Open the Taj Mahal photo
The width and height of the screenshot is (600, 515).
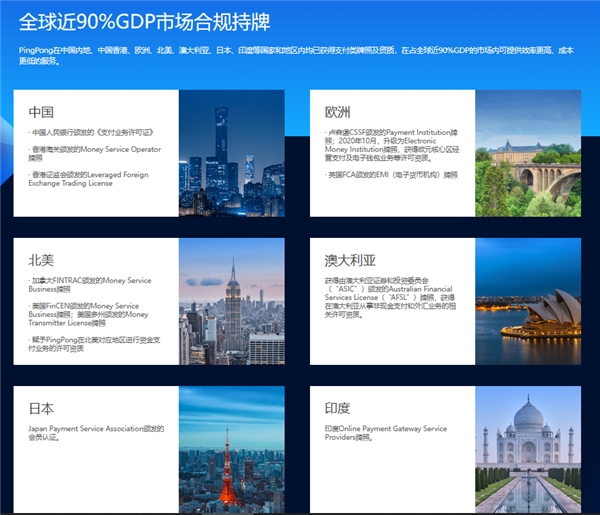(x=527, y=450)
